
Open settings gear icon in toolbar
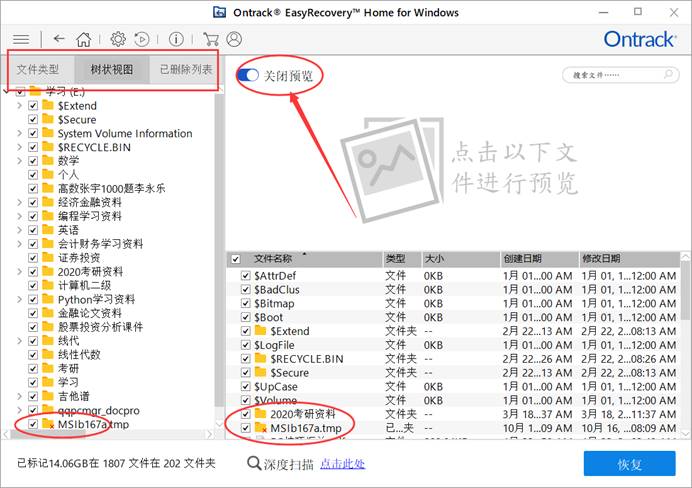click(x=118, y=39)
